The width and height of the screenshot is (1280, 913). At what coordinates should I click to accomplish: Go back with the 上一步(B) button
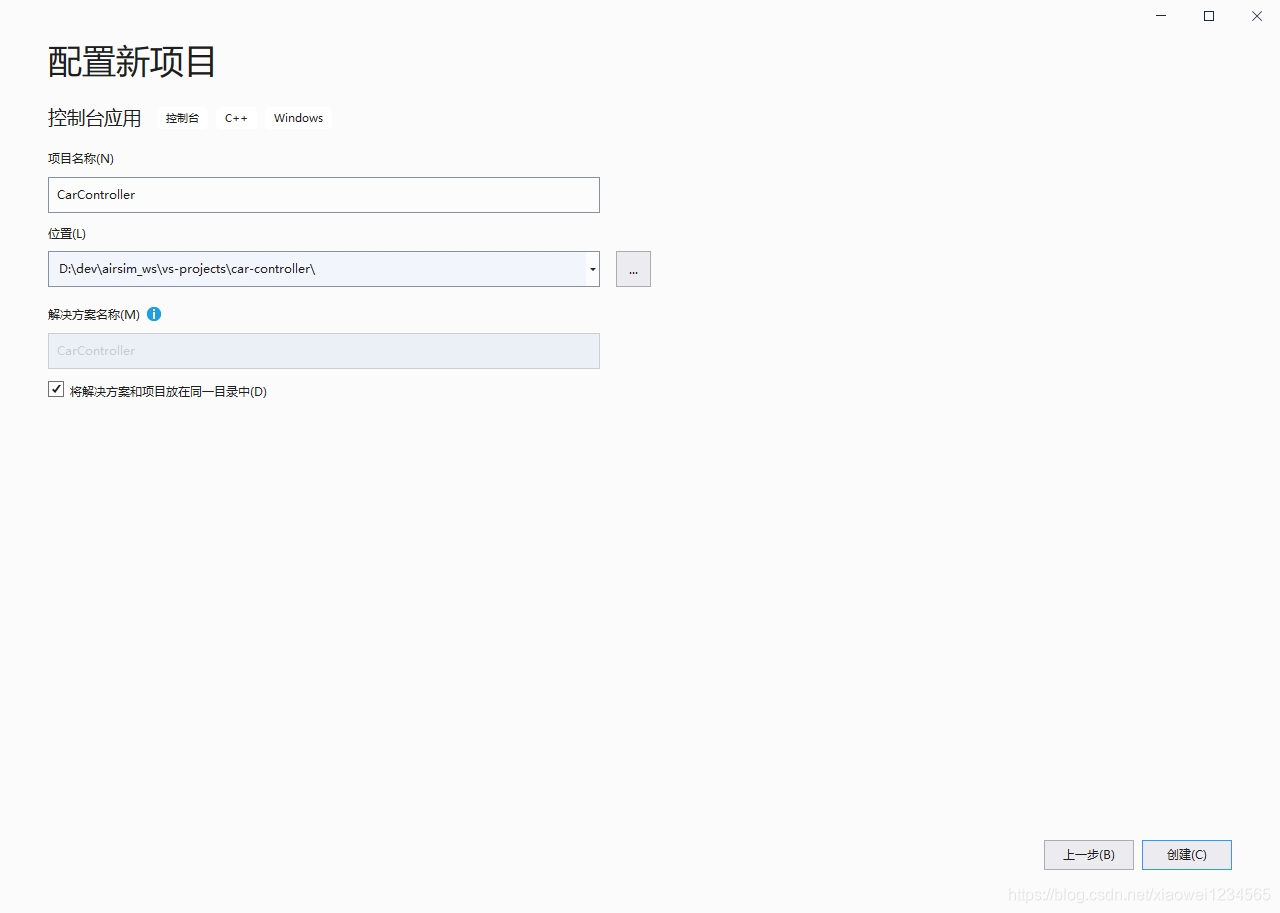pos(1089,855)
